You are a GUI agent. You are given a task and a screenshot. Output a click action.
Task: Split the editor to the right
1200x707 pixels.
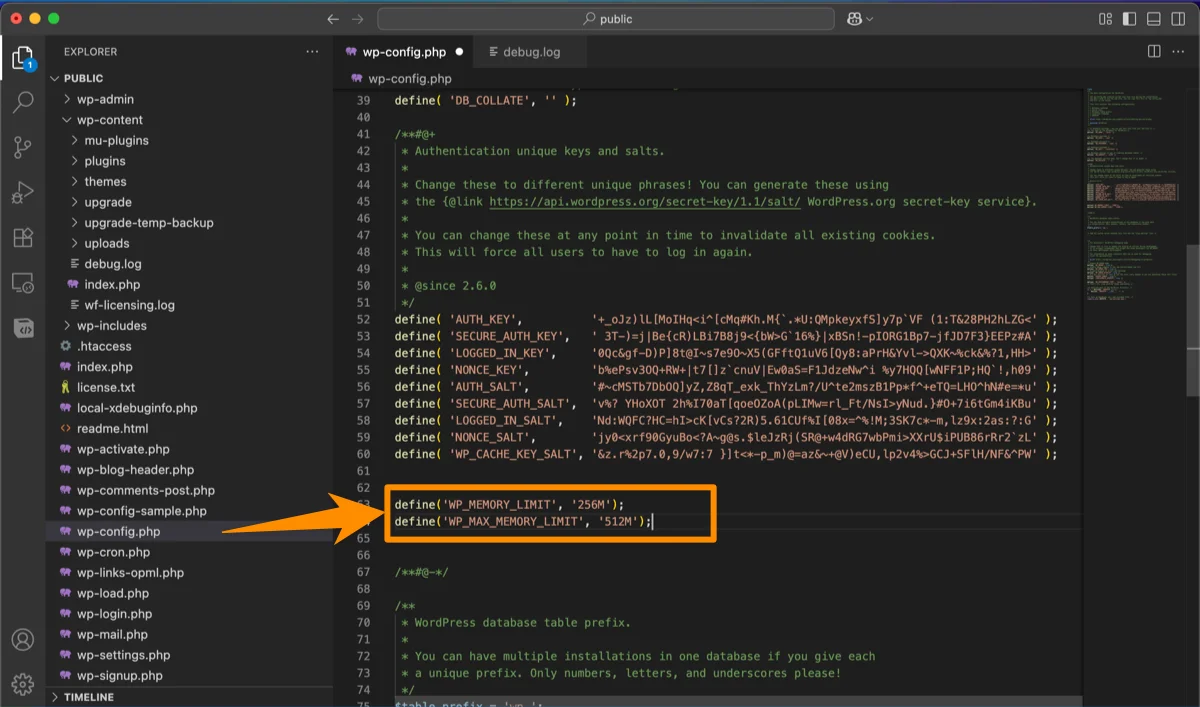coord(1154,51)
